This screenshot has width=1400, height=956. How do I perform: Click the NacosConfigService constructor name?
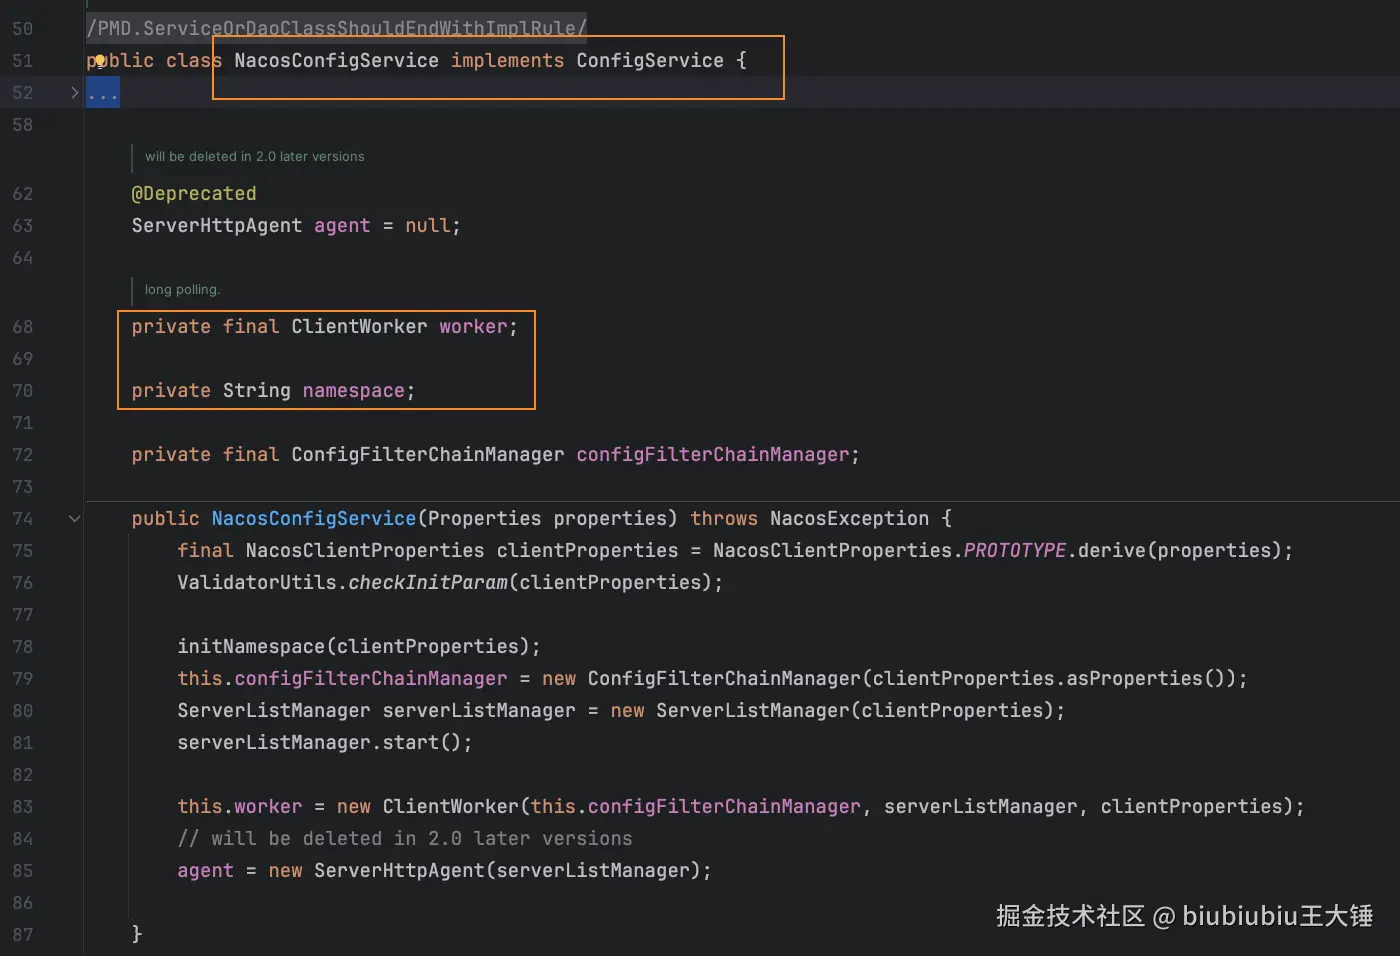click(314, 518)
